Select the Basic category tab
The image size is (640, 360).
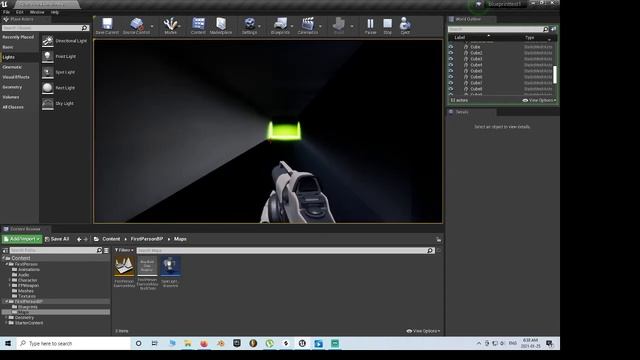pos(20,47)
